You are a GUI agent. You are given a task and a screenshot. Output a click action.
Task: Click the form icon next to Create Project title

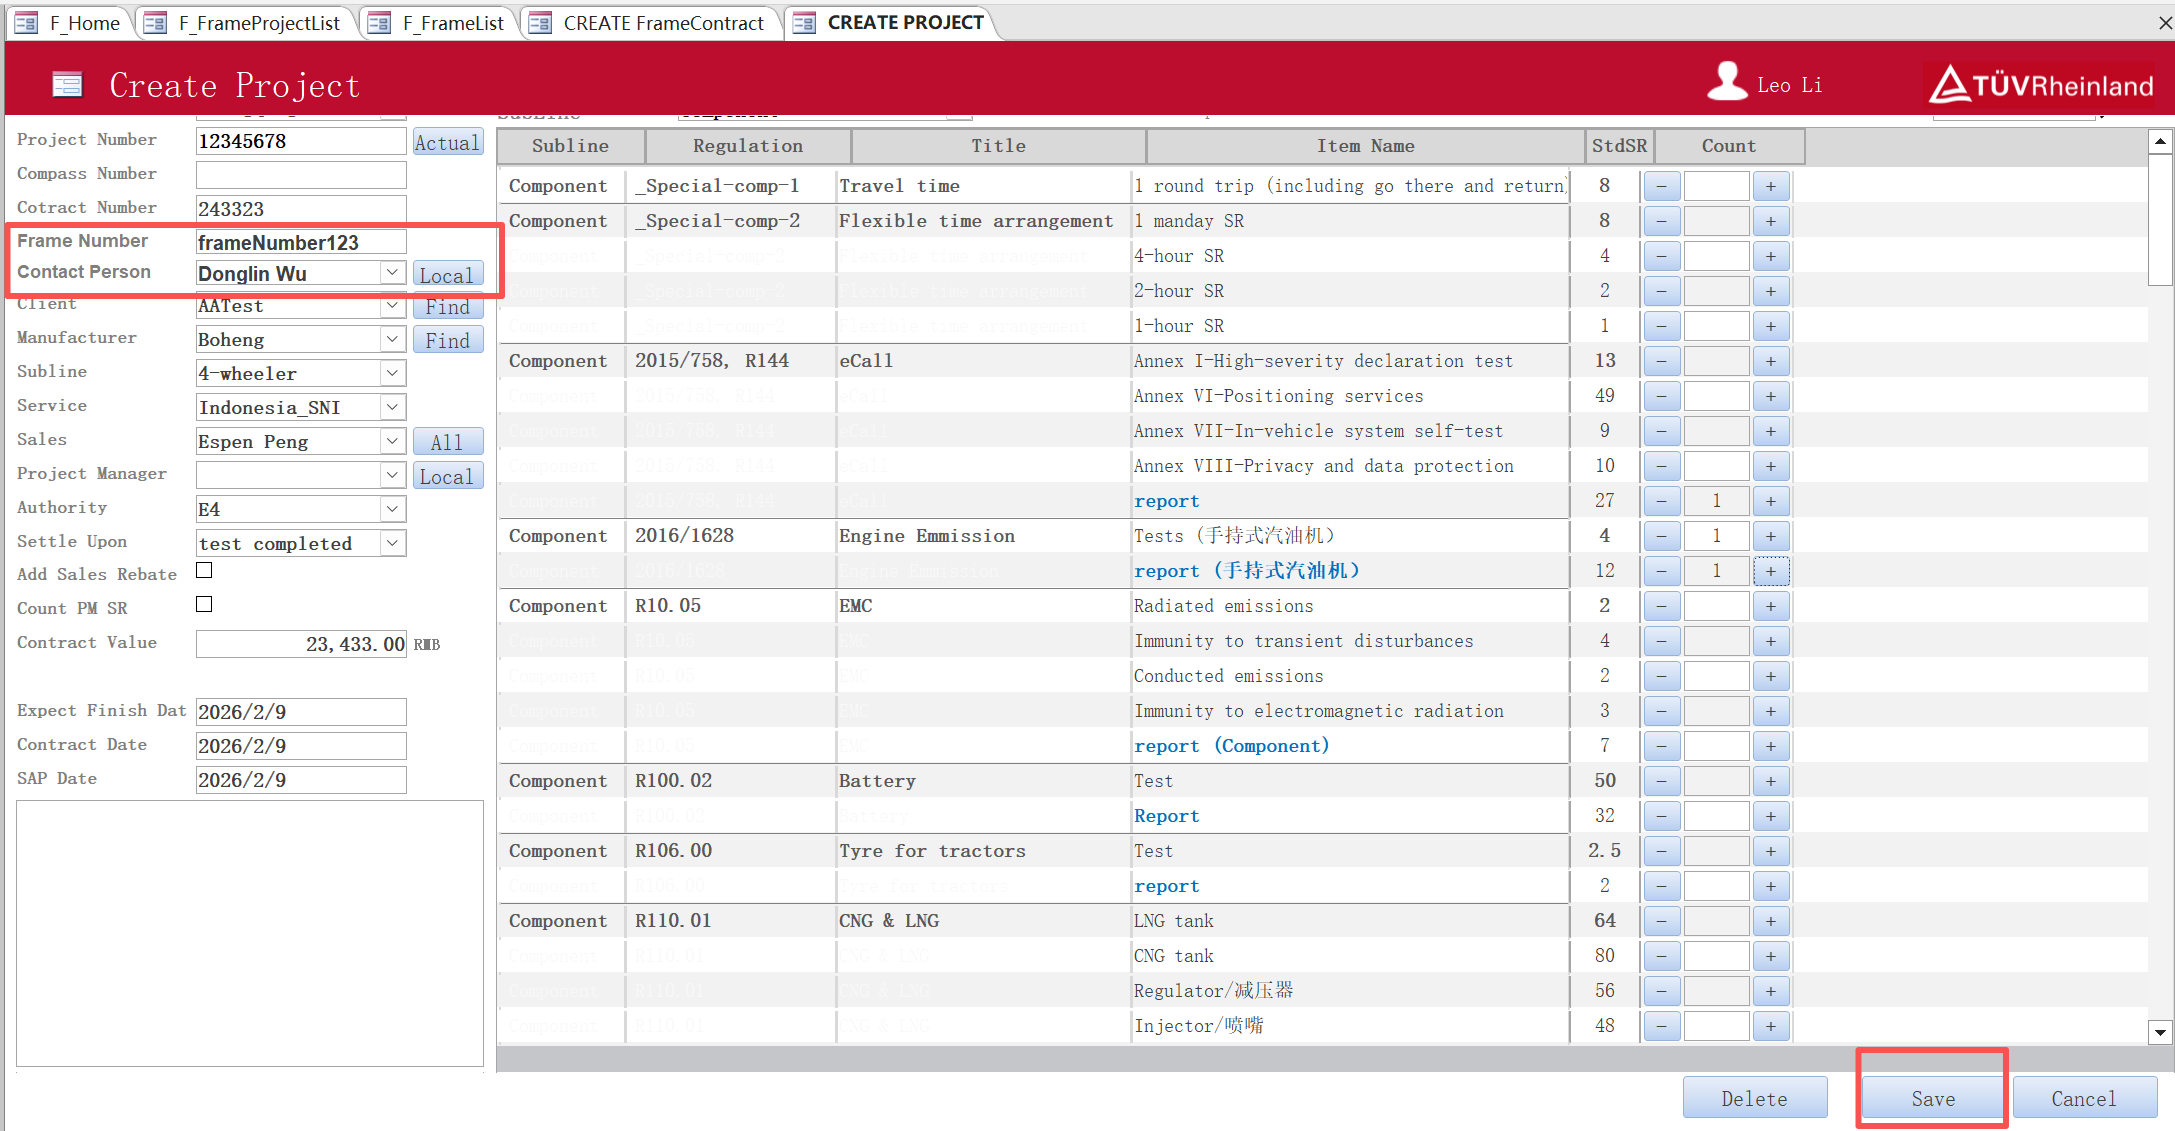tap(67, 85)
